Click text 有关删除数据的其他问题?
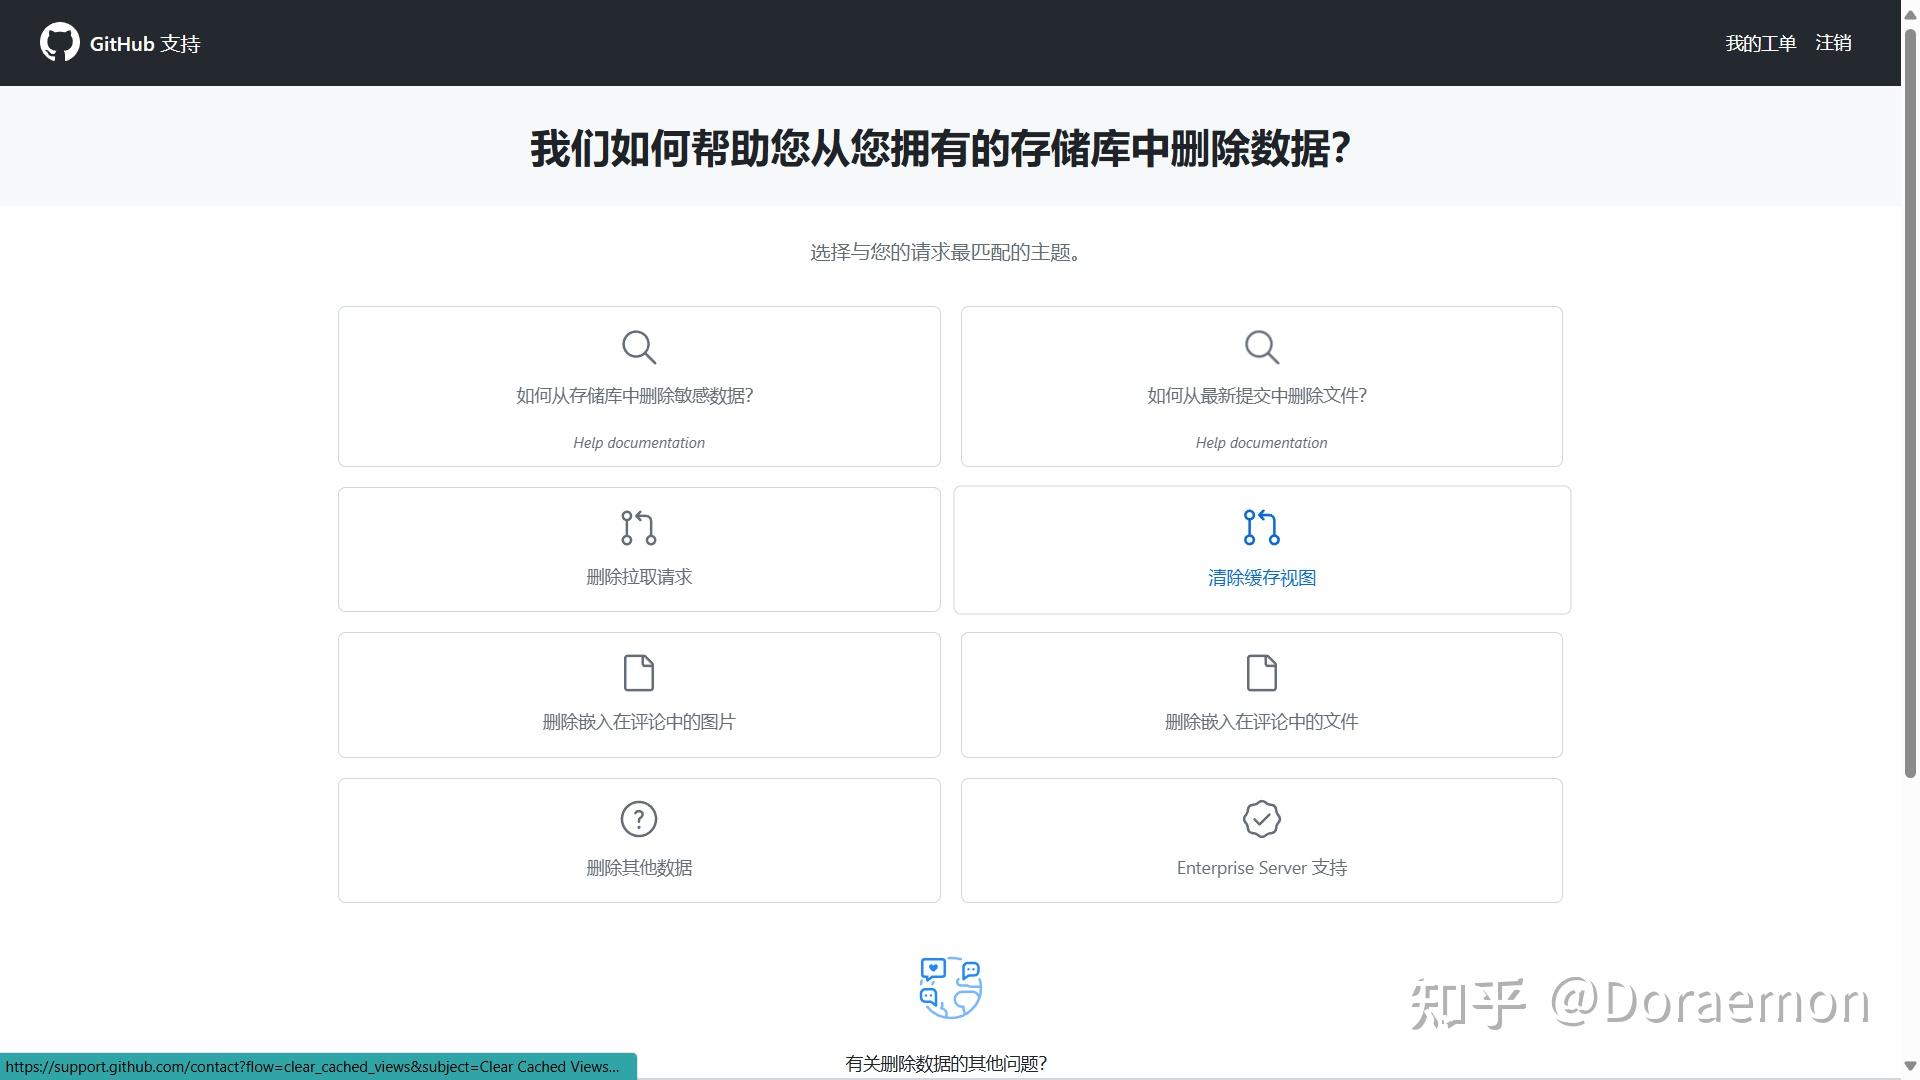This screenshot has height=1080, width=1920. (x=946, y=1064)
